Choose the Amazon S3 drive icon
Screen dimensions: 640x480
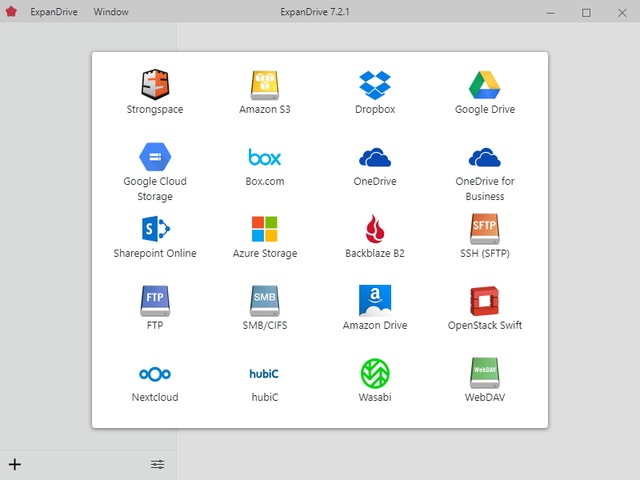[265, 85]
